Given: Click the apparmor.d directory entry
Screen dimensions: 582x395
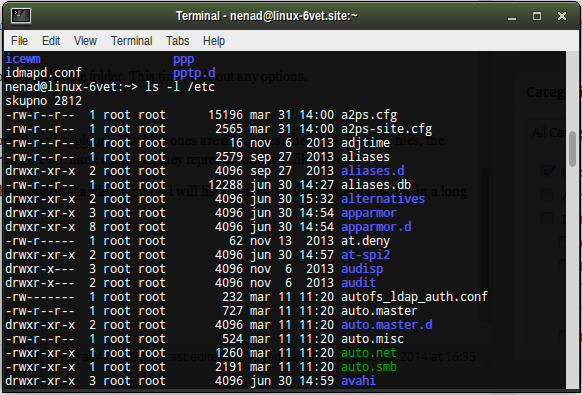Looking at the screenshot, I should tap(376, 227).
